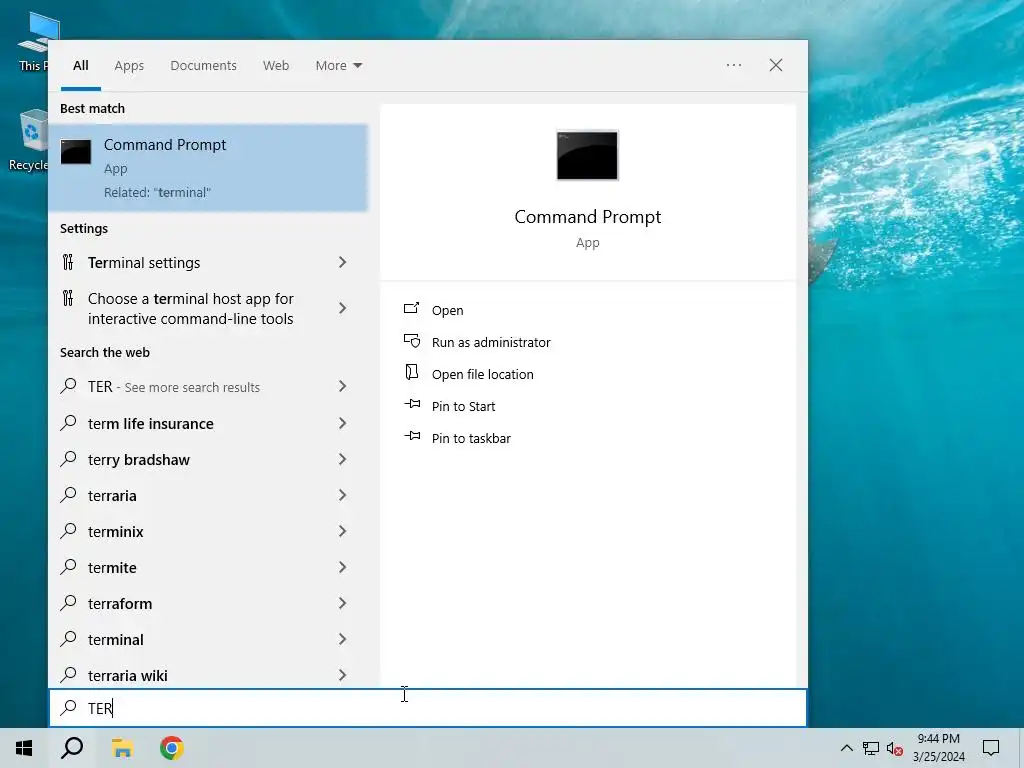
Task: Open Choose a terminal host app setting
Action: coord(208,308)
